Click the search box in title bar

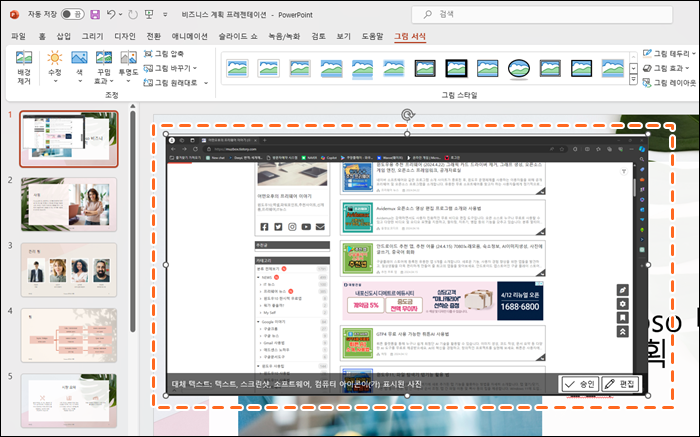[x=542, y=14]
